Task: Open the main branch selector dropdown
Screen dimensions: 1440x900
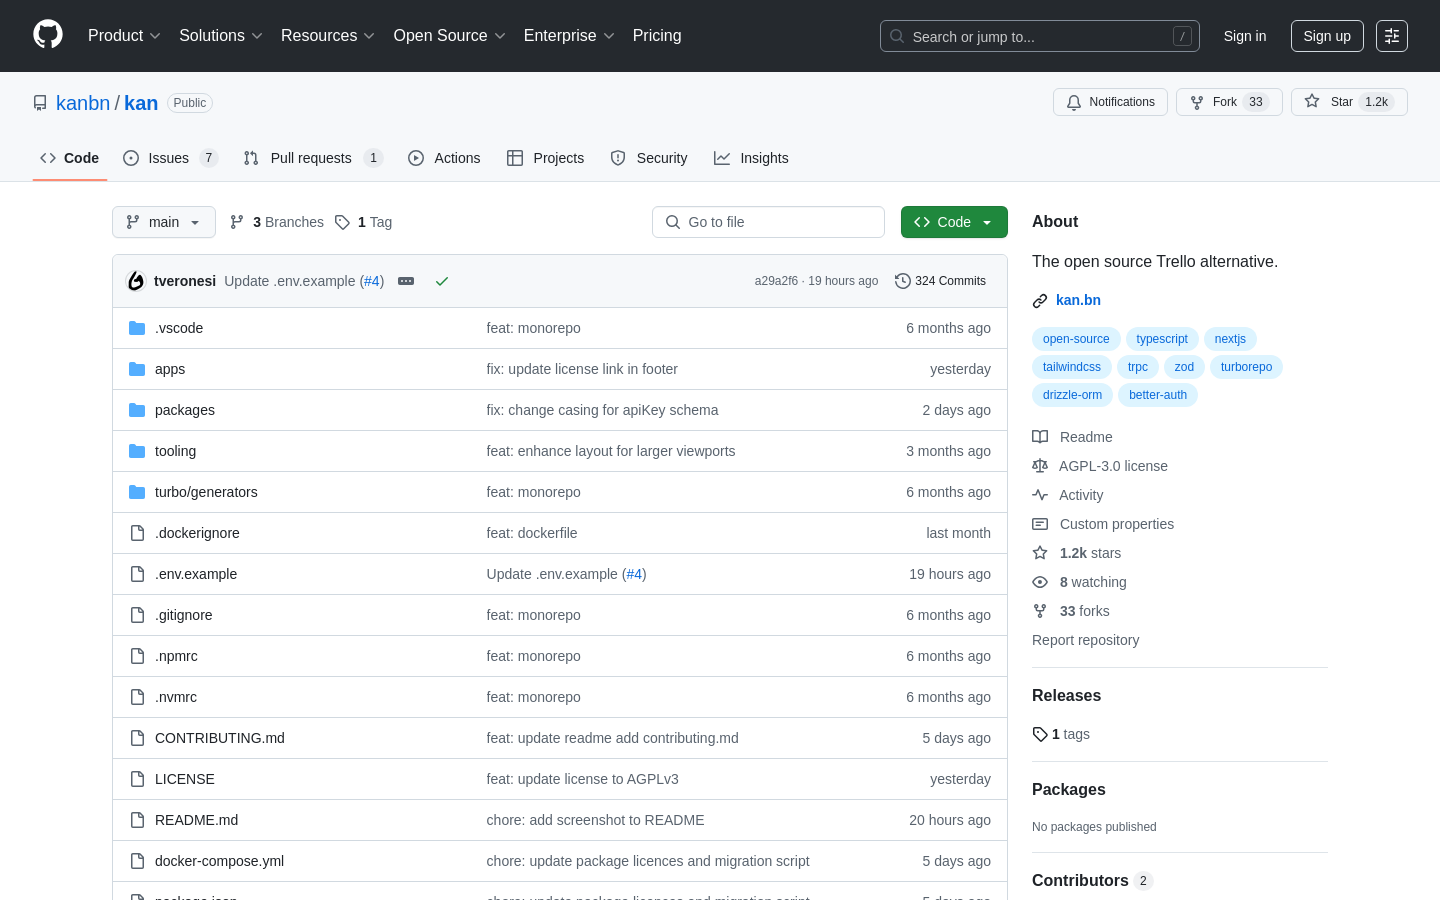Action: coord(164,222)
